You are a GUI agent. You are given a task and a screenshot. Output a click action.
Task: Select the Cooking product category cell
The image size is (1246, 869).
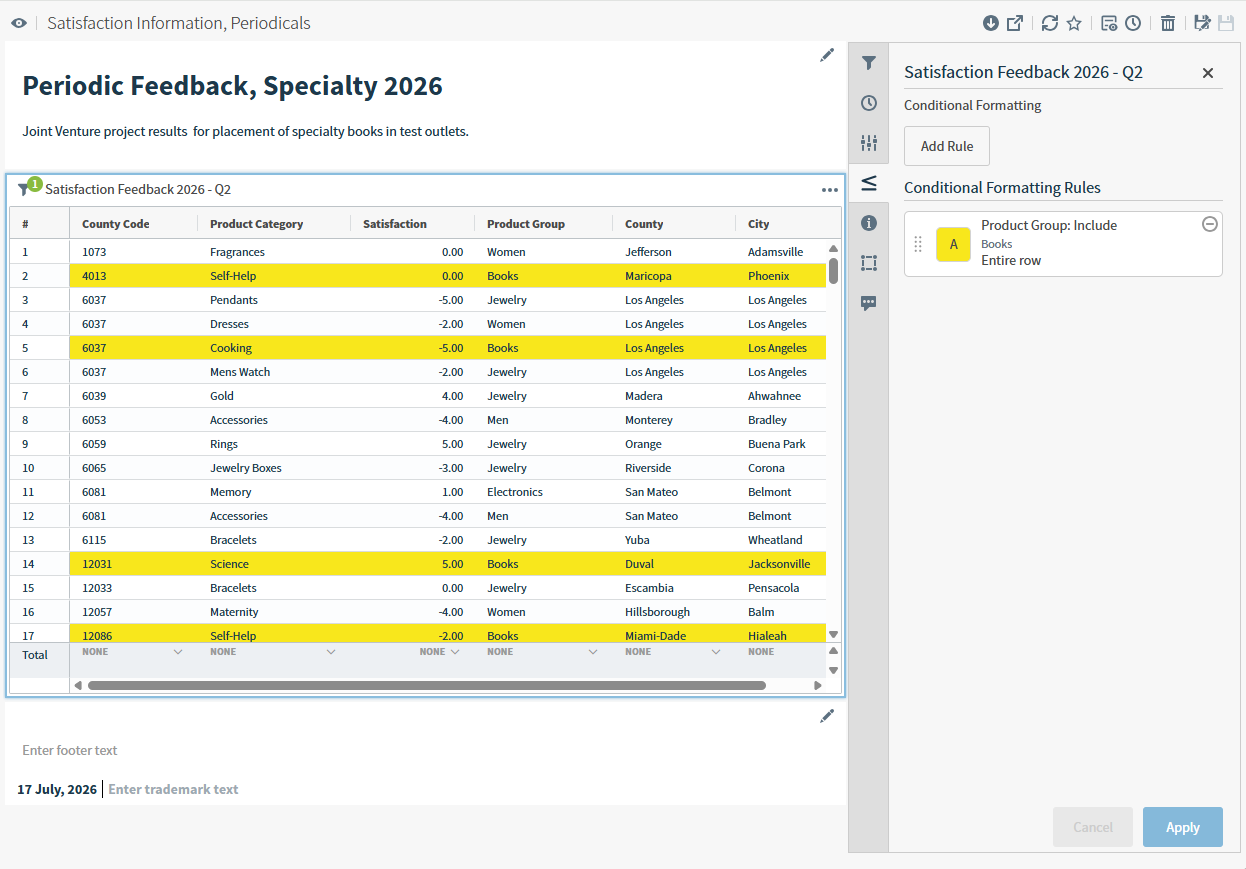coord(274,348)
